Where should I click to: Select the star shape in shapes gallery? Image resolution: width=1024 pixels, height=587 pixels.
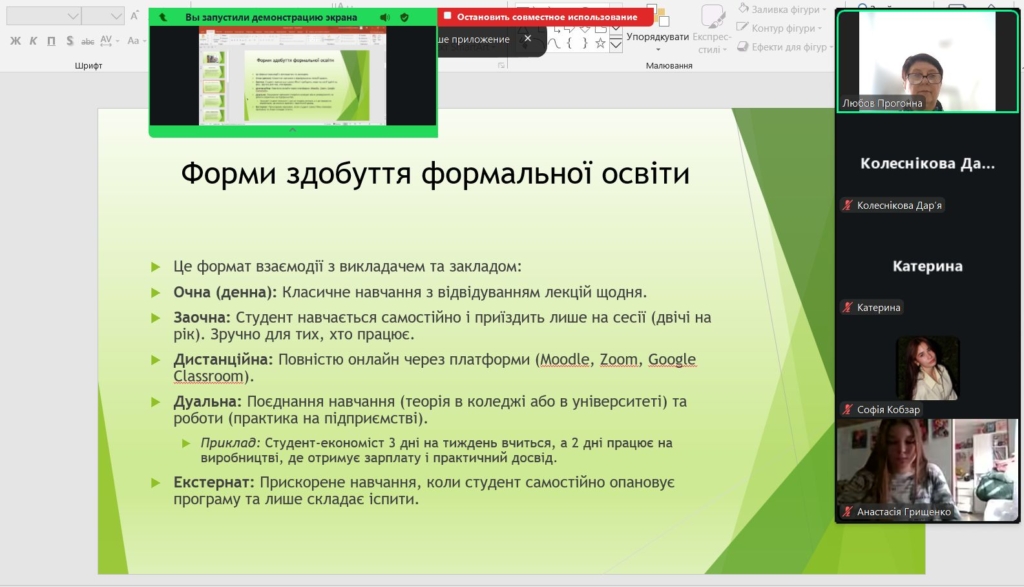pos(600,43)
